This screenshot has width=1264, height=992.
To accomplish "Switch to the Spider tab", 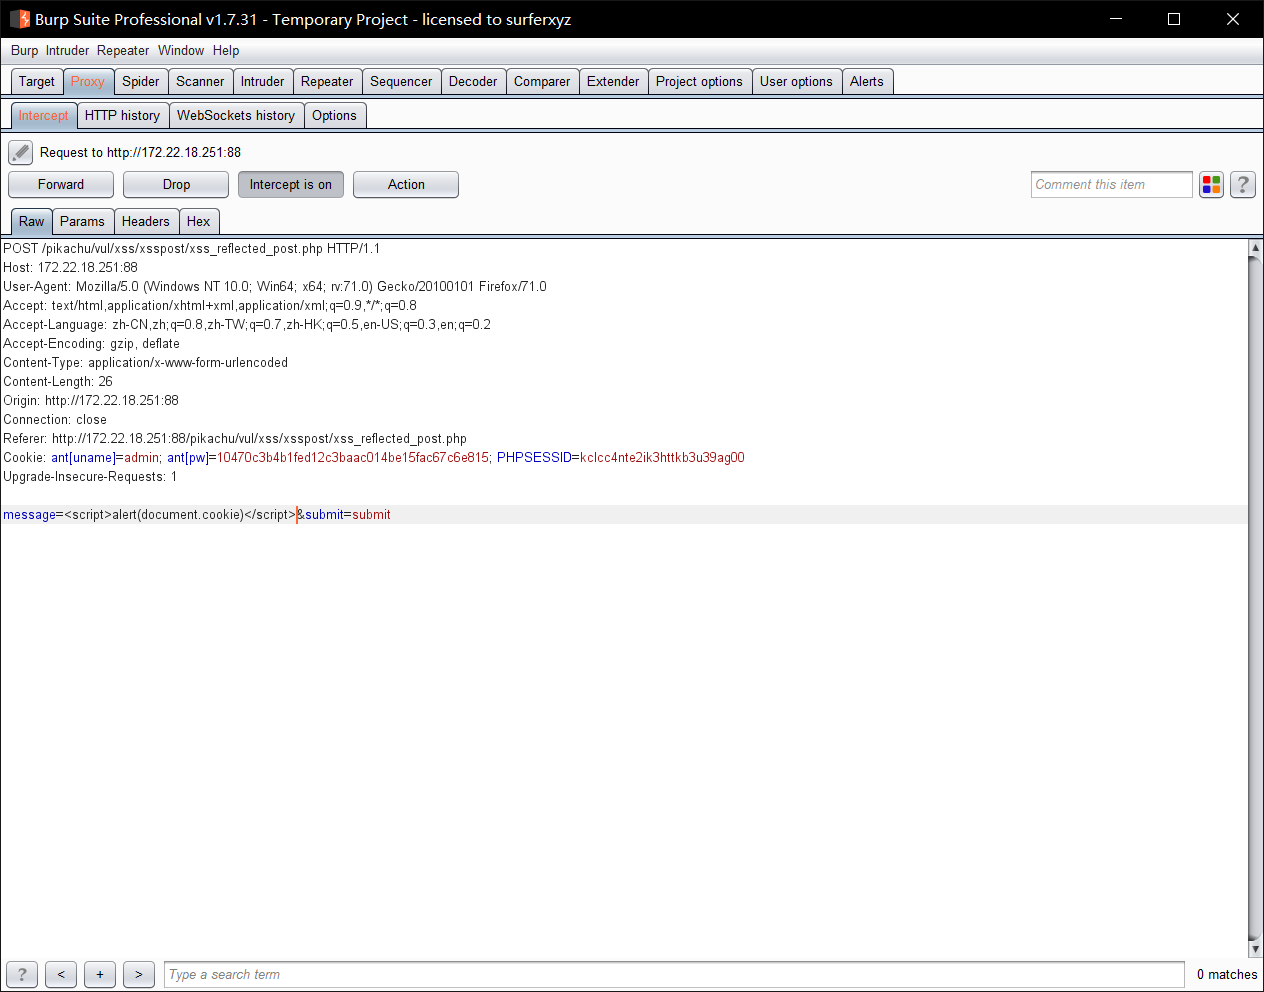I will [x=141, y=81].
